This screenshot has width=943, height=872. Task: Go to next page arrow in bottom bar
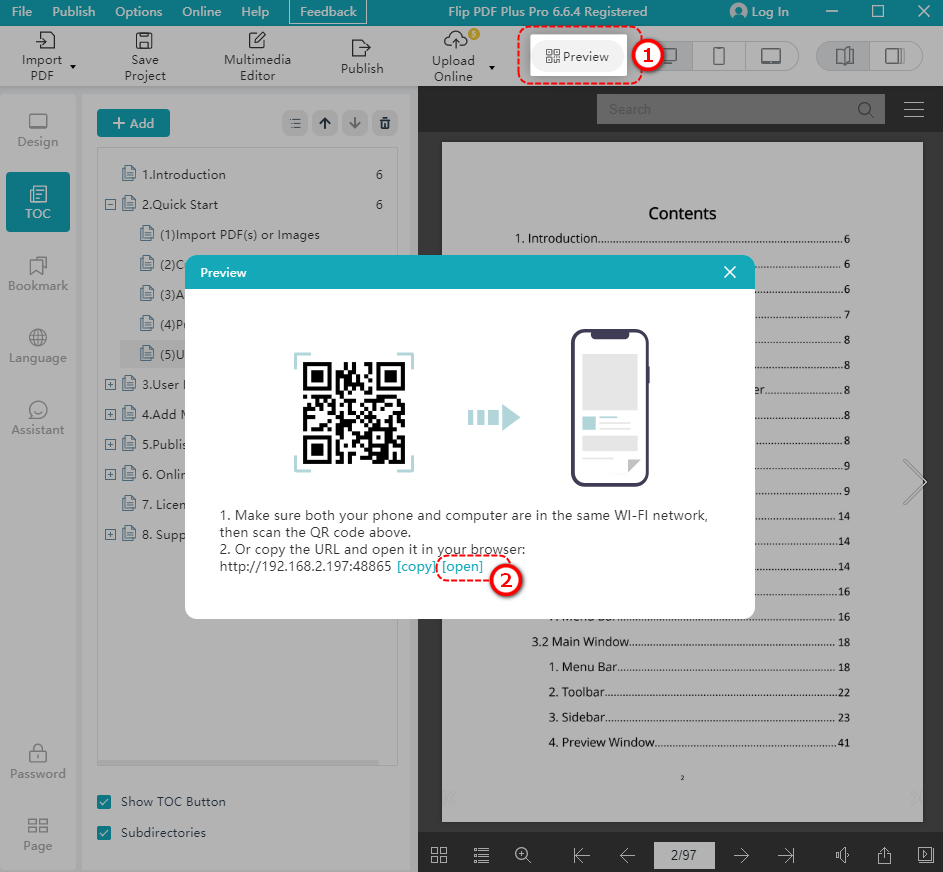742,855
